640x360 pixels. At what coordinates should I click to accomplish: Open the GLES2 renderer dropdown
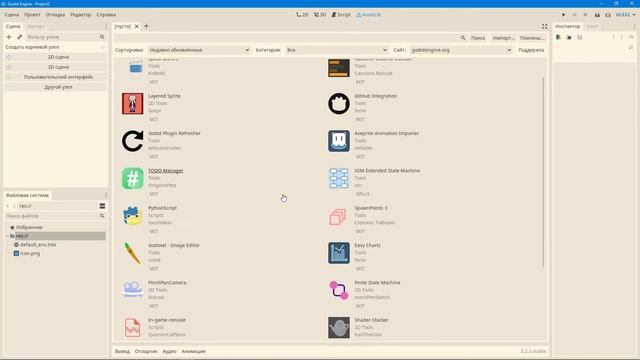coord(626,15)
